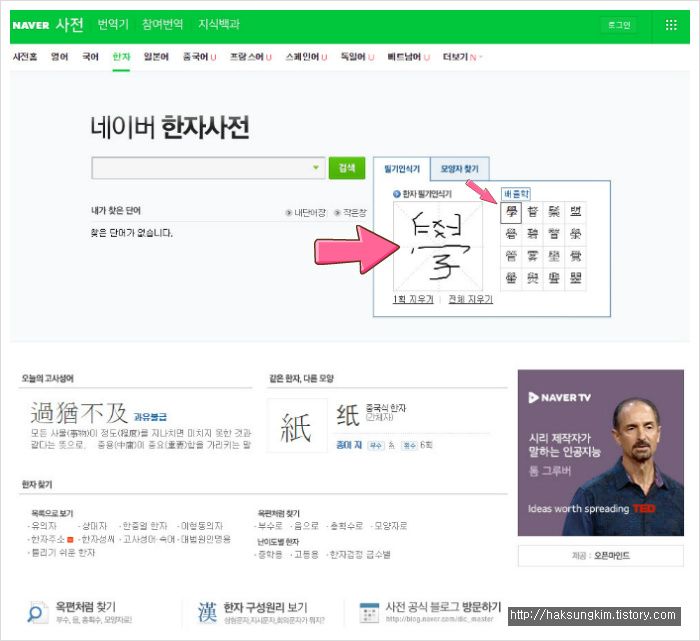Go to the 사전홈 dictionary home tab

click(25, 57)
